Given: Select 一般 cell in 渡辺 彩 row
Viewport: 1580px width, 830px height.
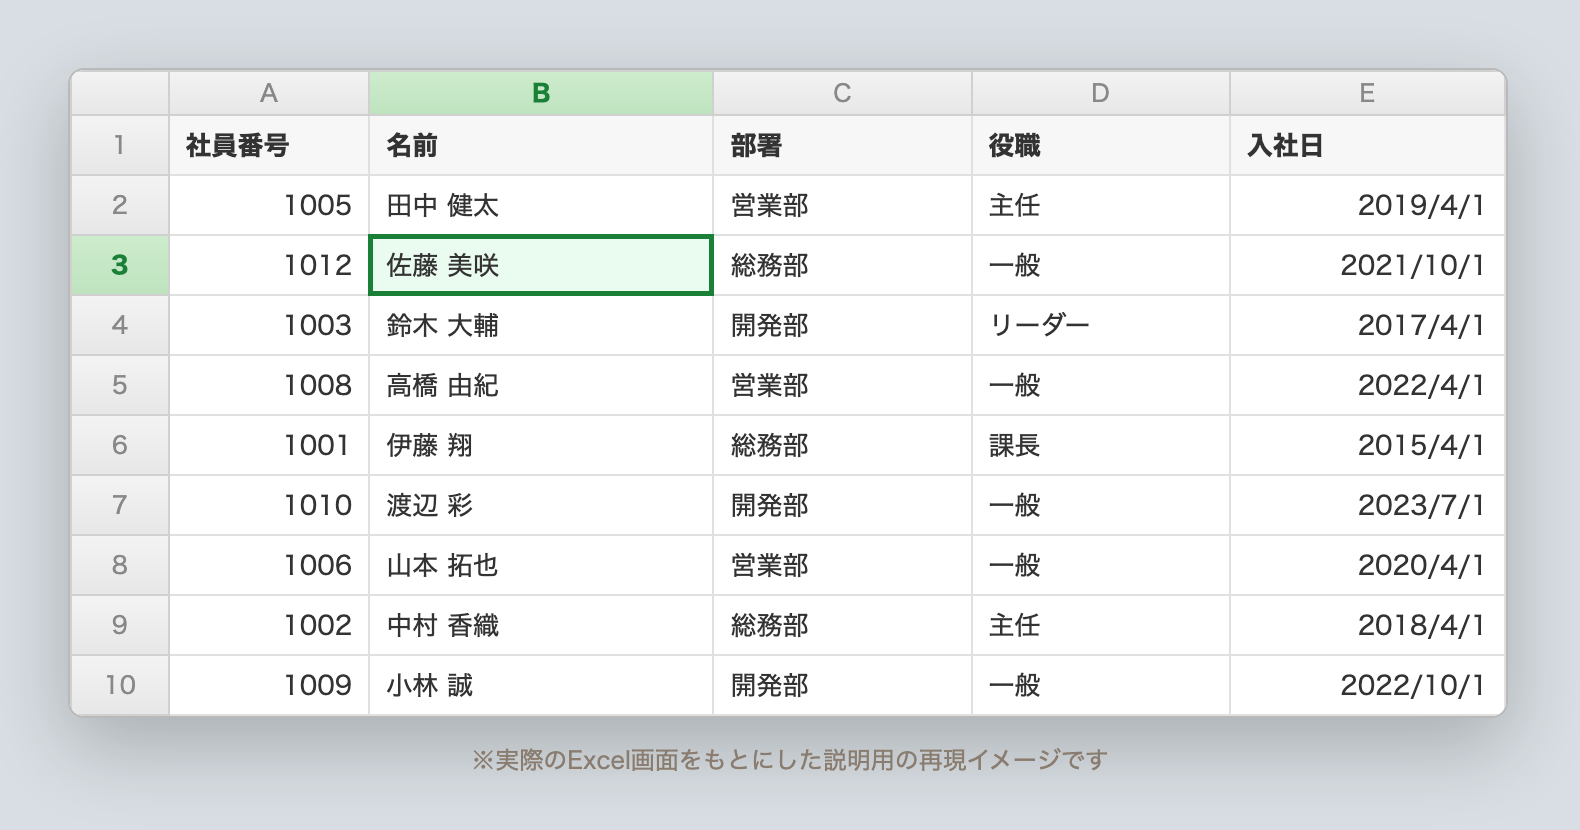Looking at the screenshot, I should click(x=1100, y=505).
